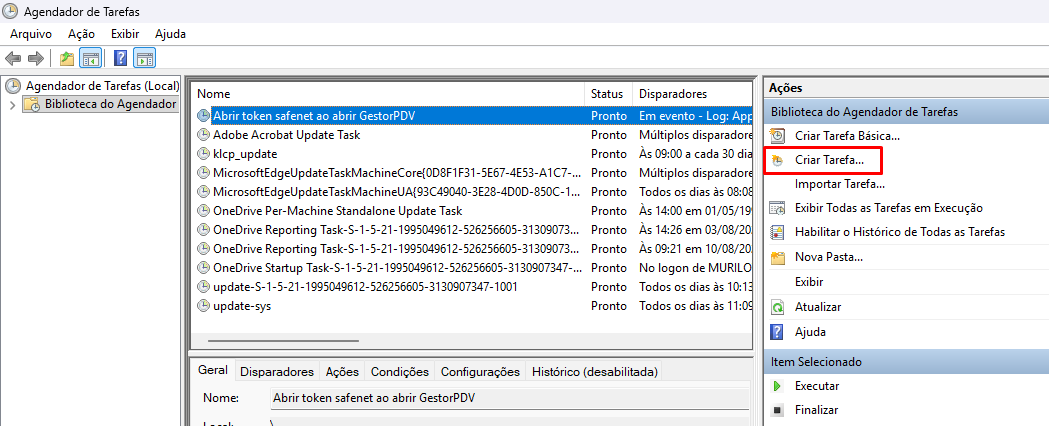Click the Criar Tarefa Básica icon
Image resolution: width=1049 pixels, height=426 pixels.
(x=778, y=136)
